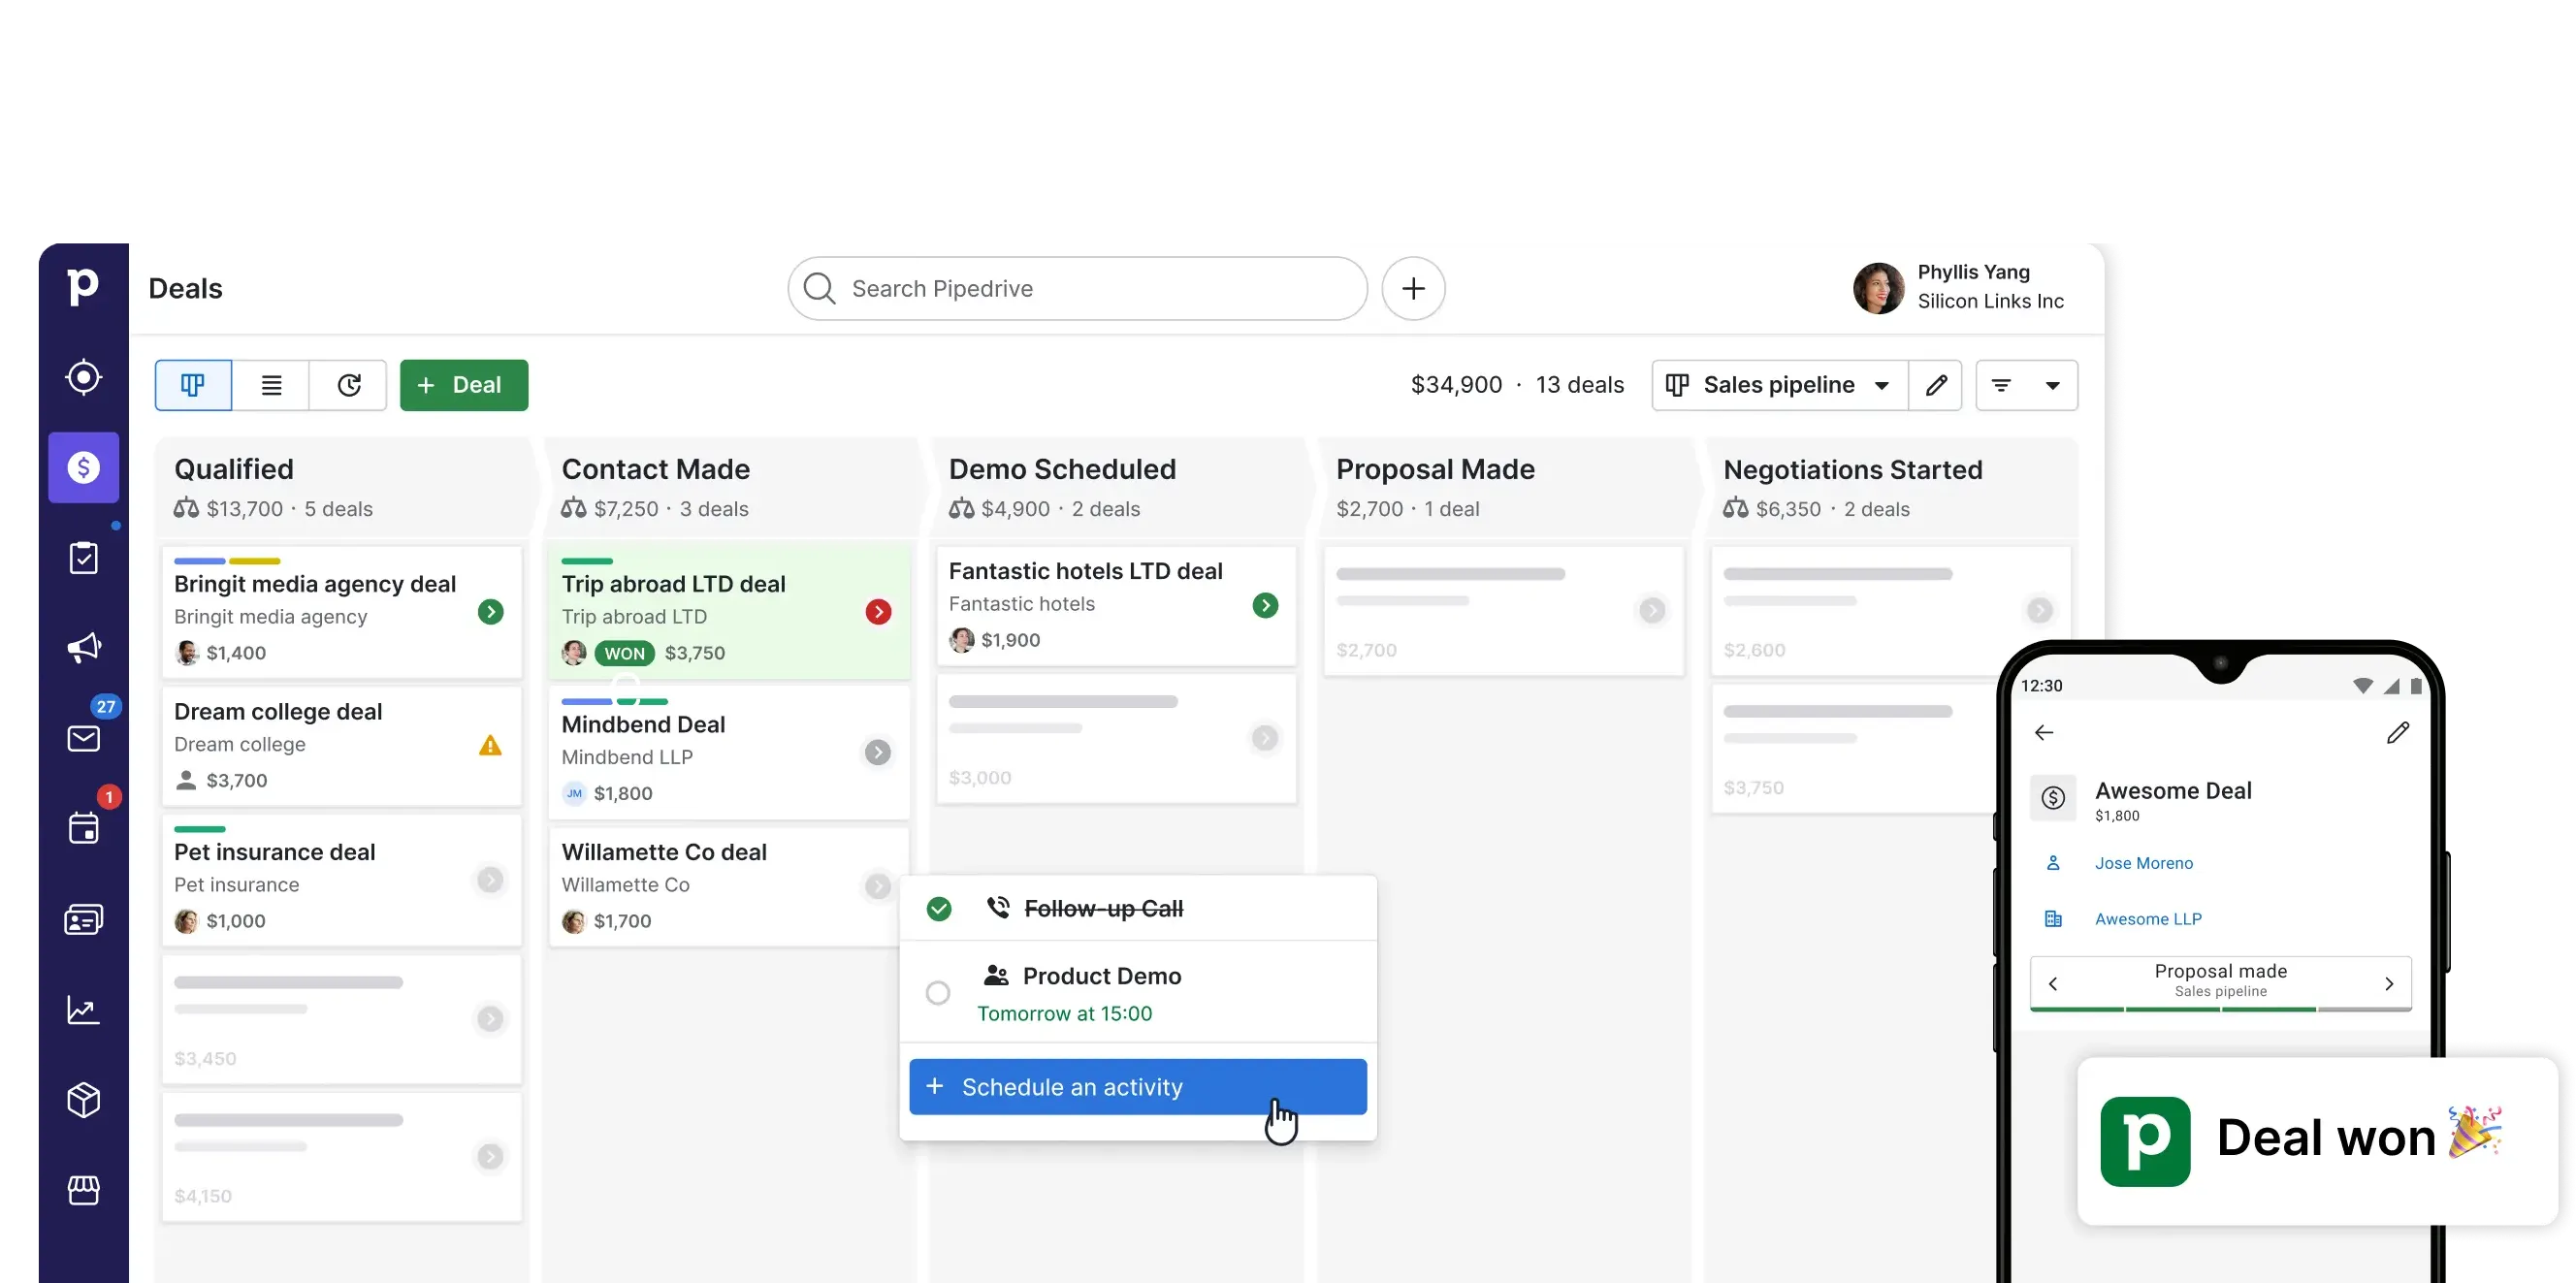Screen dimensions: 2576x1283
Task: Click the WON badge on Trip abroad deal
Action: click(624, 653)
